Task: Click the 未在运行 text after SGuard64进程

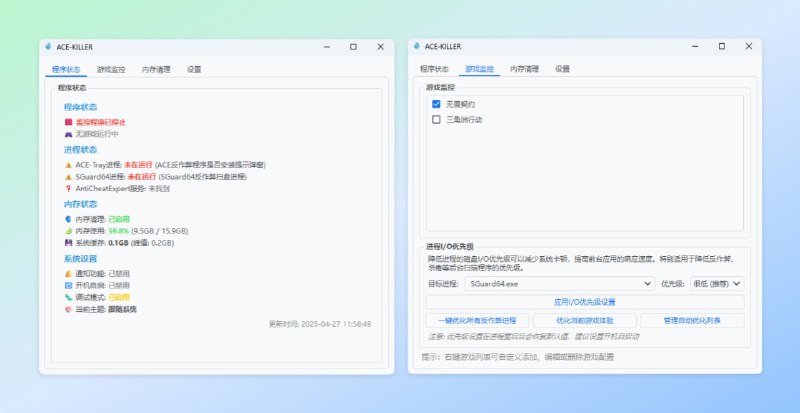Action: click(142, 177)
